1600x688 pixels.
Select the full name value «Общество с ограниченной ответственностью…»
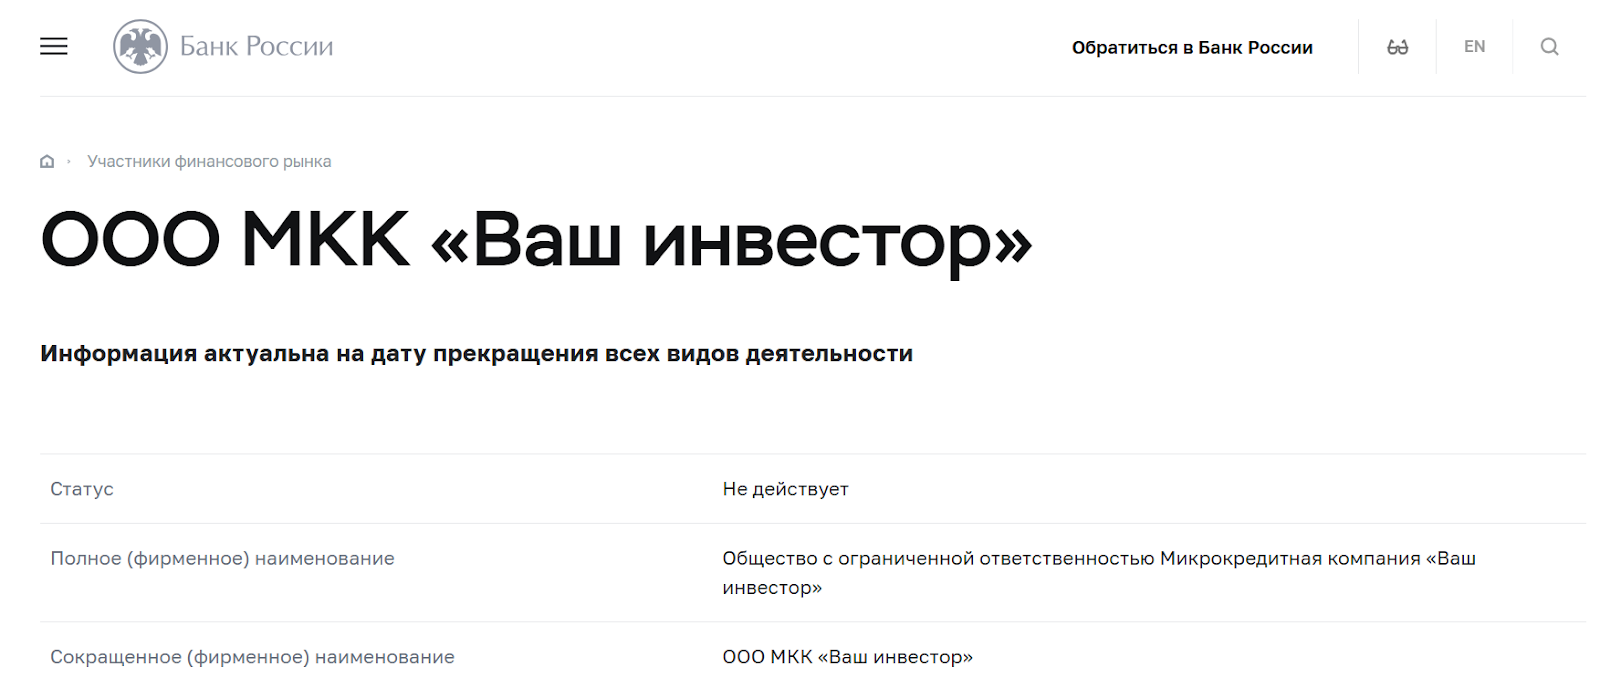pos(1099,573)
